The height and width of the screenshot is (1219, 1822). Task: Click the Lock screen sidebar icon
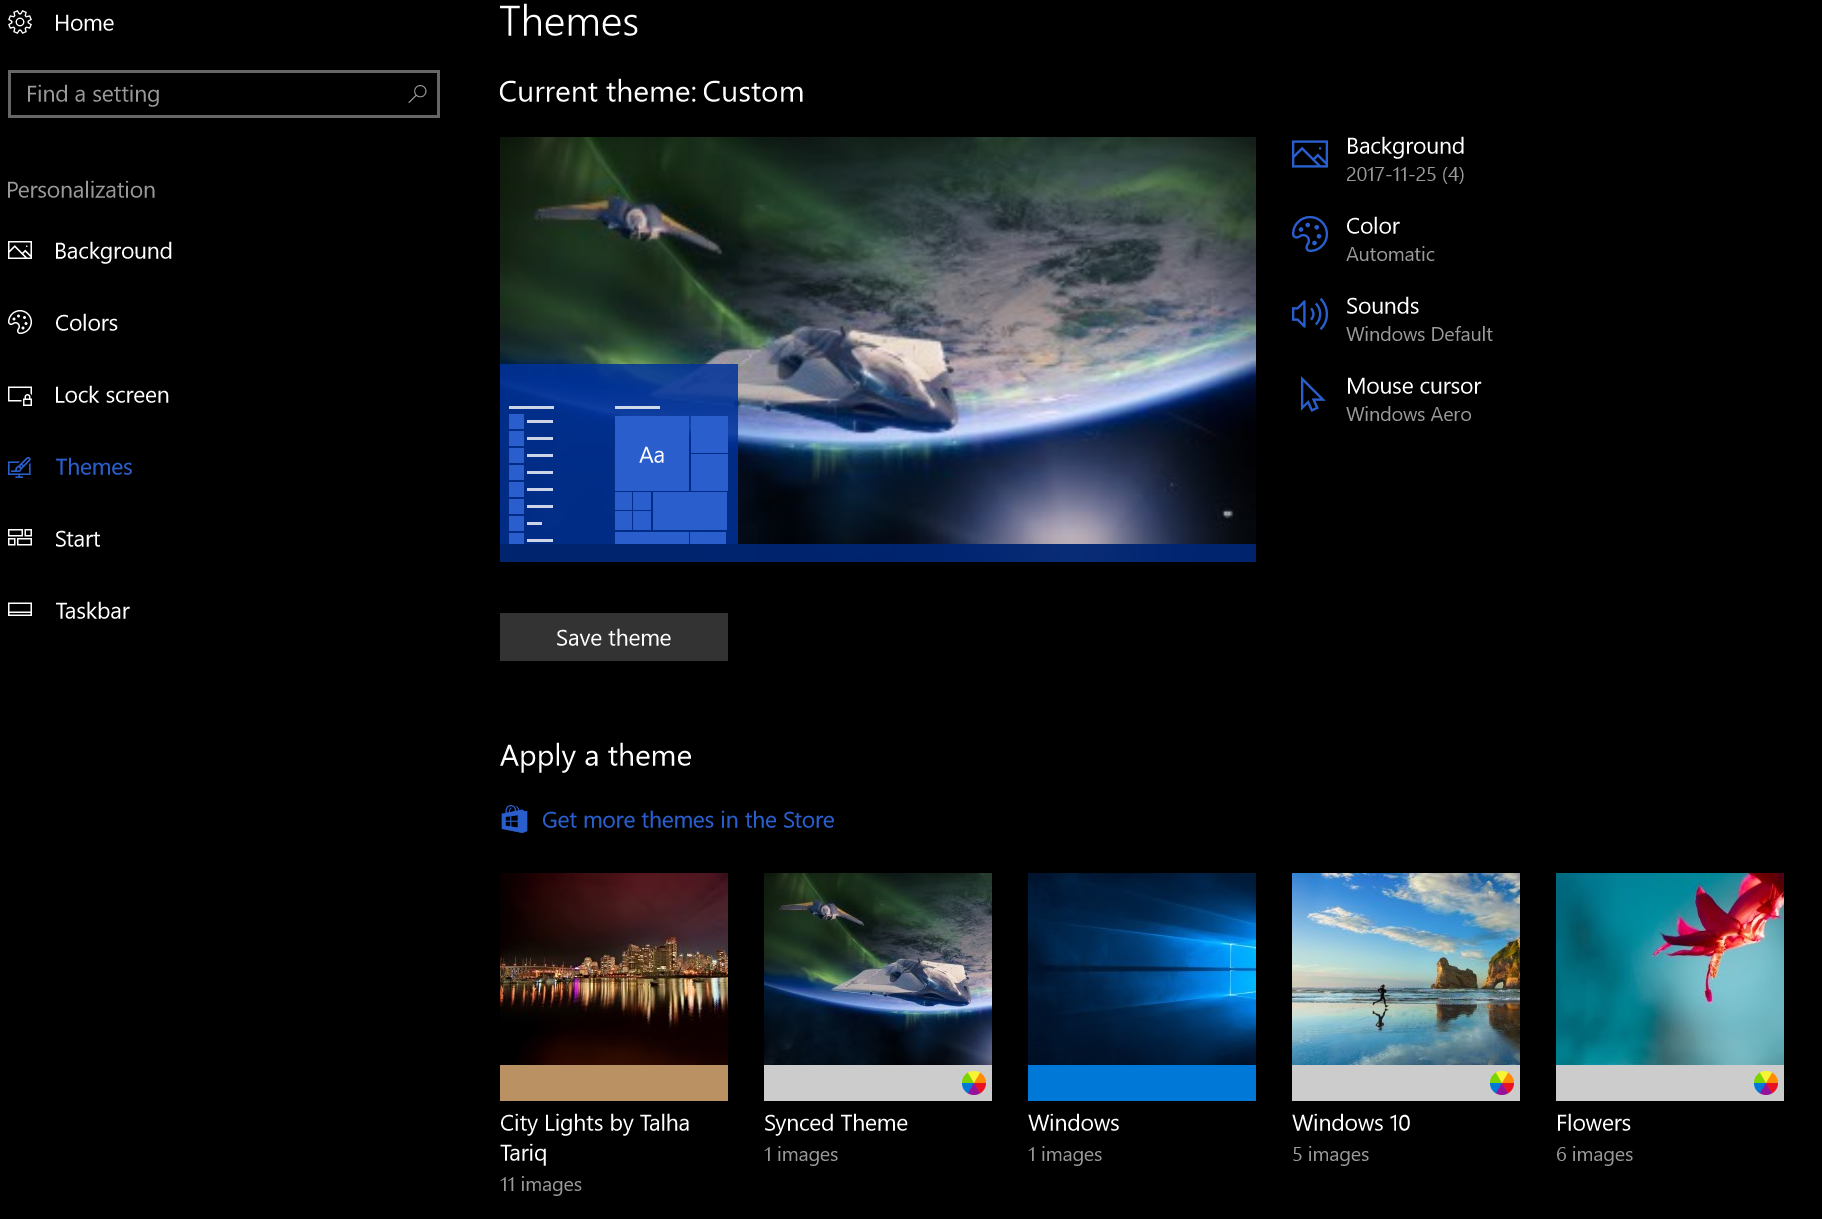tap(20, 395)
